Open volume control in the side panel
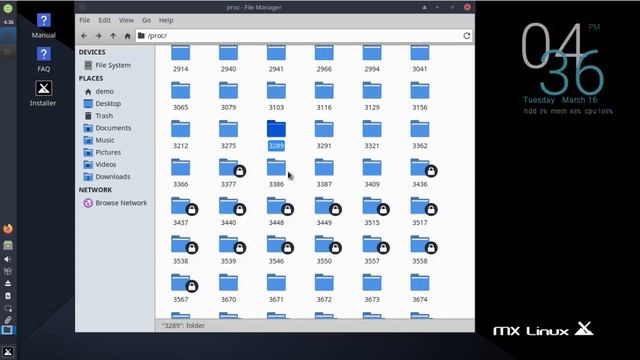 tap(8, 259)
